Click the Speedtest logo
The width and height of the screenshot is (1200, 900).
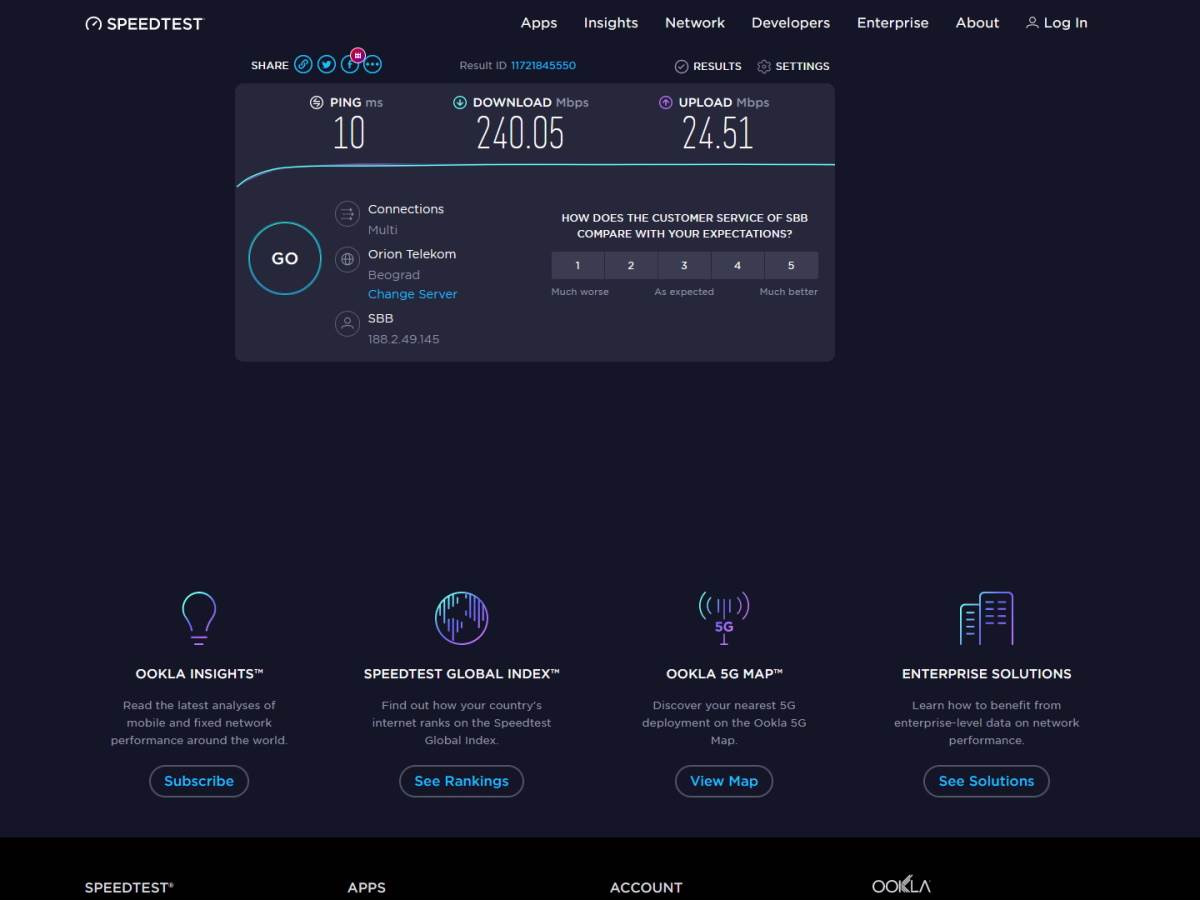pos(144,23)
